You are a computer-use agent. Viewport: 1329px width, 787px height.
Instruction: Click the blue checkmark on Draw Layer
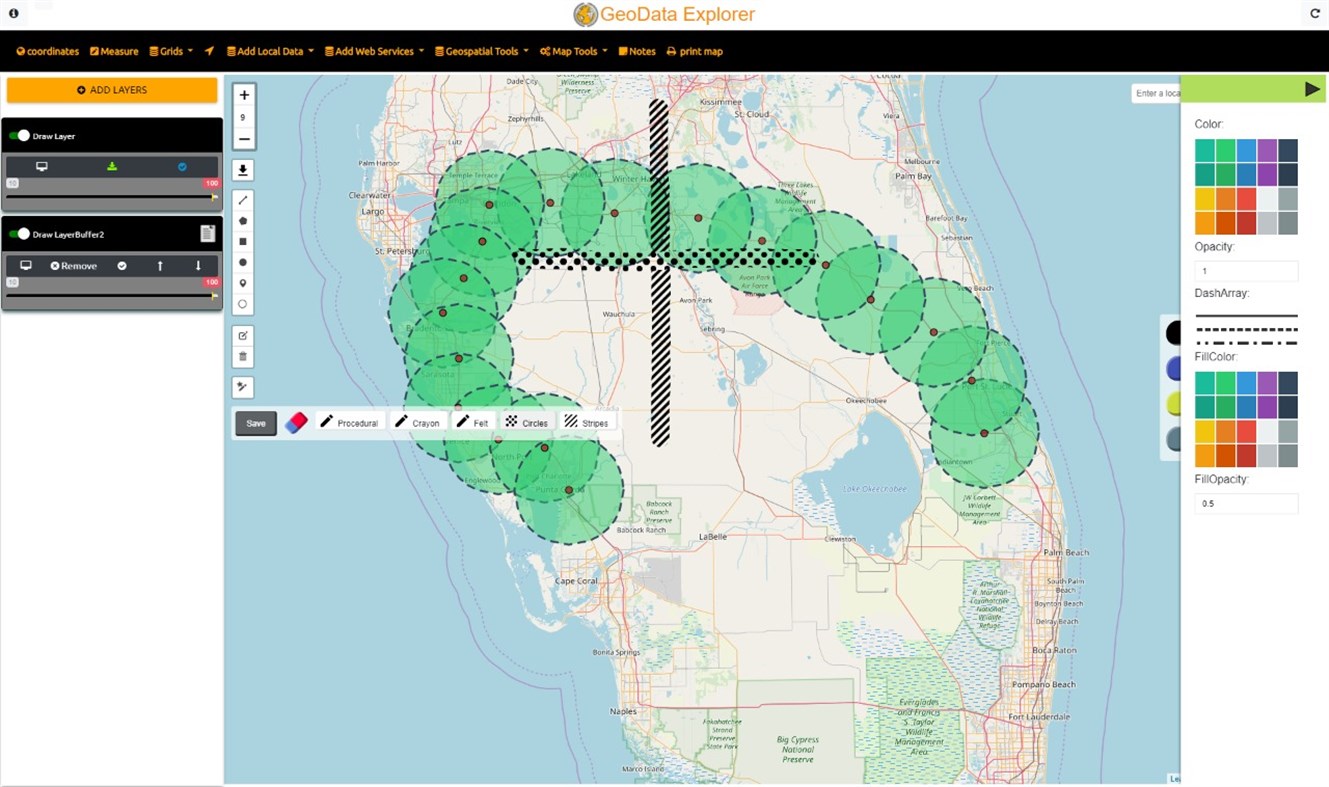pos(182,167)
